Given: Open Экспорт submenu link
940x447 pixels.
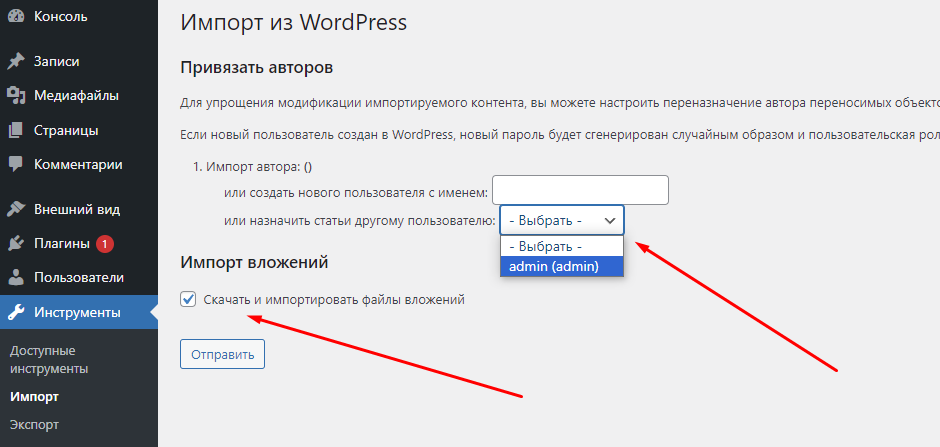Looking at the screenshot, I should (x=34, y=425).
